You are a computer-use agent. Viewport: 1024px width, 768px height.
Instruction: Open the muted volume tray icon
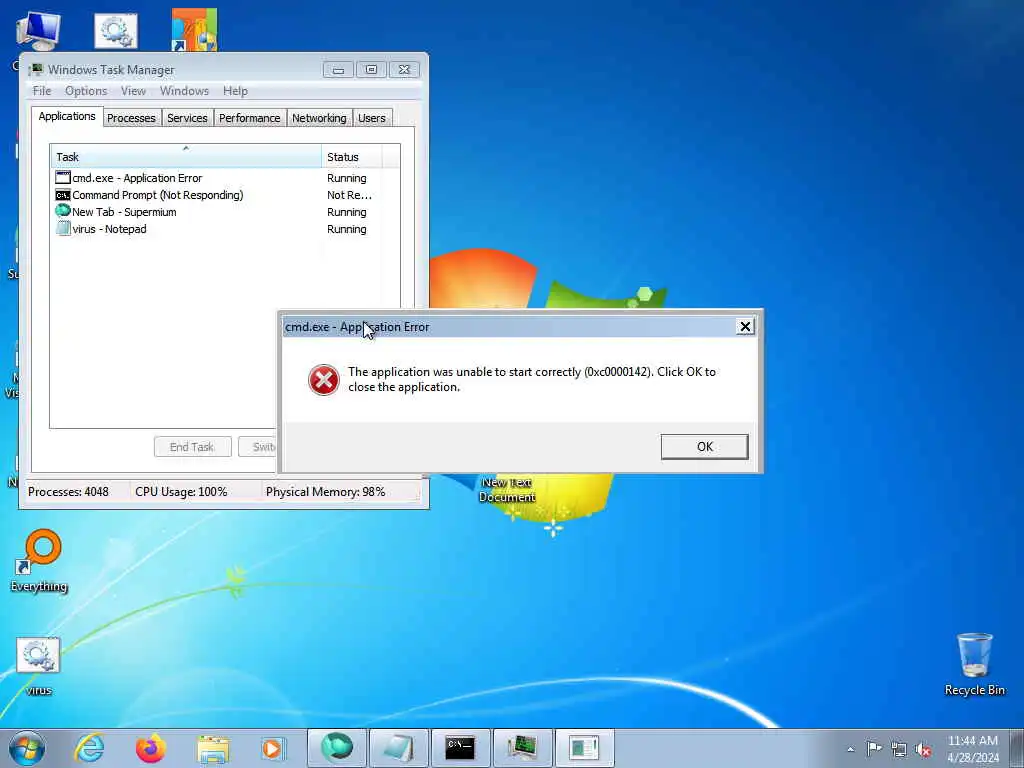pos(923,749)
